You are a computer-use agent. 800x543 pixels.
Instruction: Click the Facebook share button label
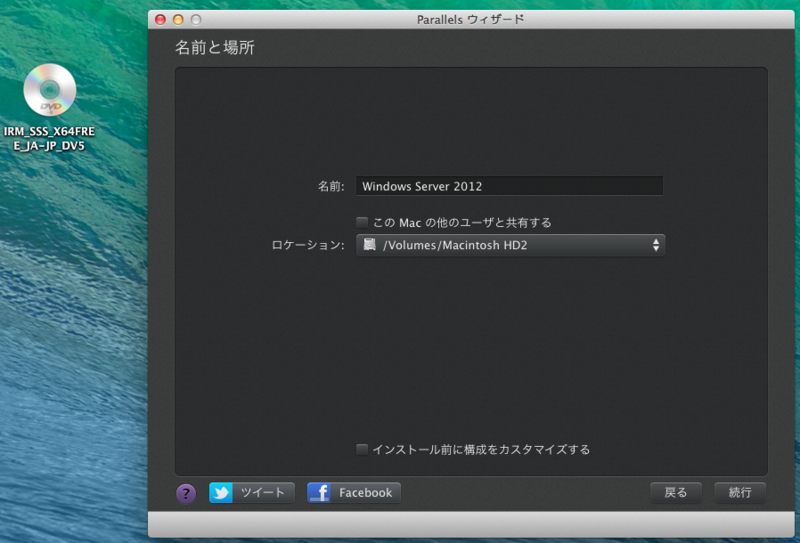tap(365, 493)
